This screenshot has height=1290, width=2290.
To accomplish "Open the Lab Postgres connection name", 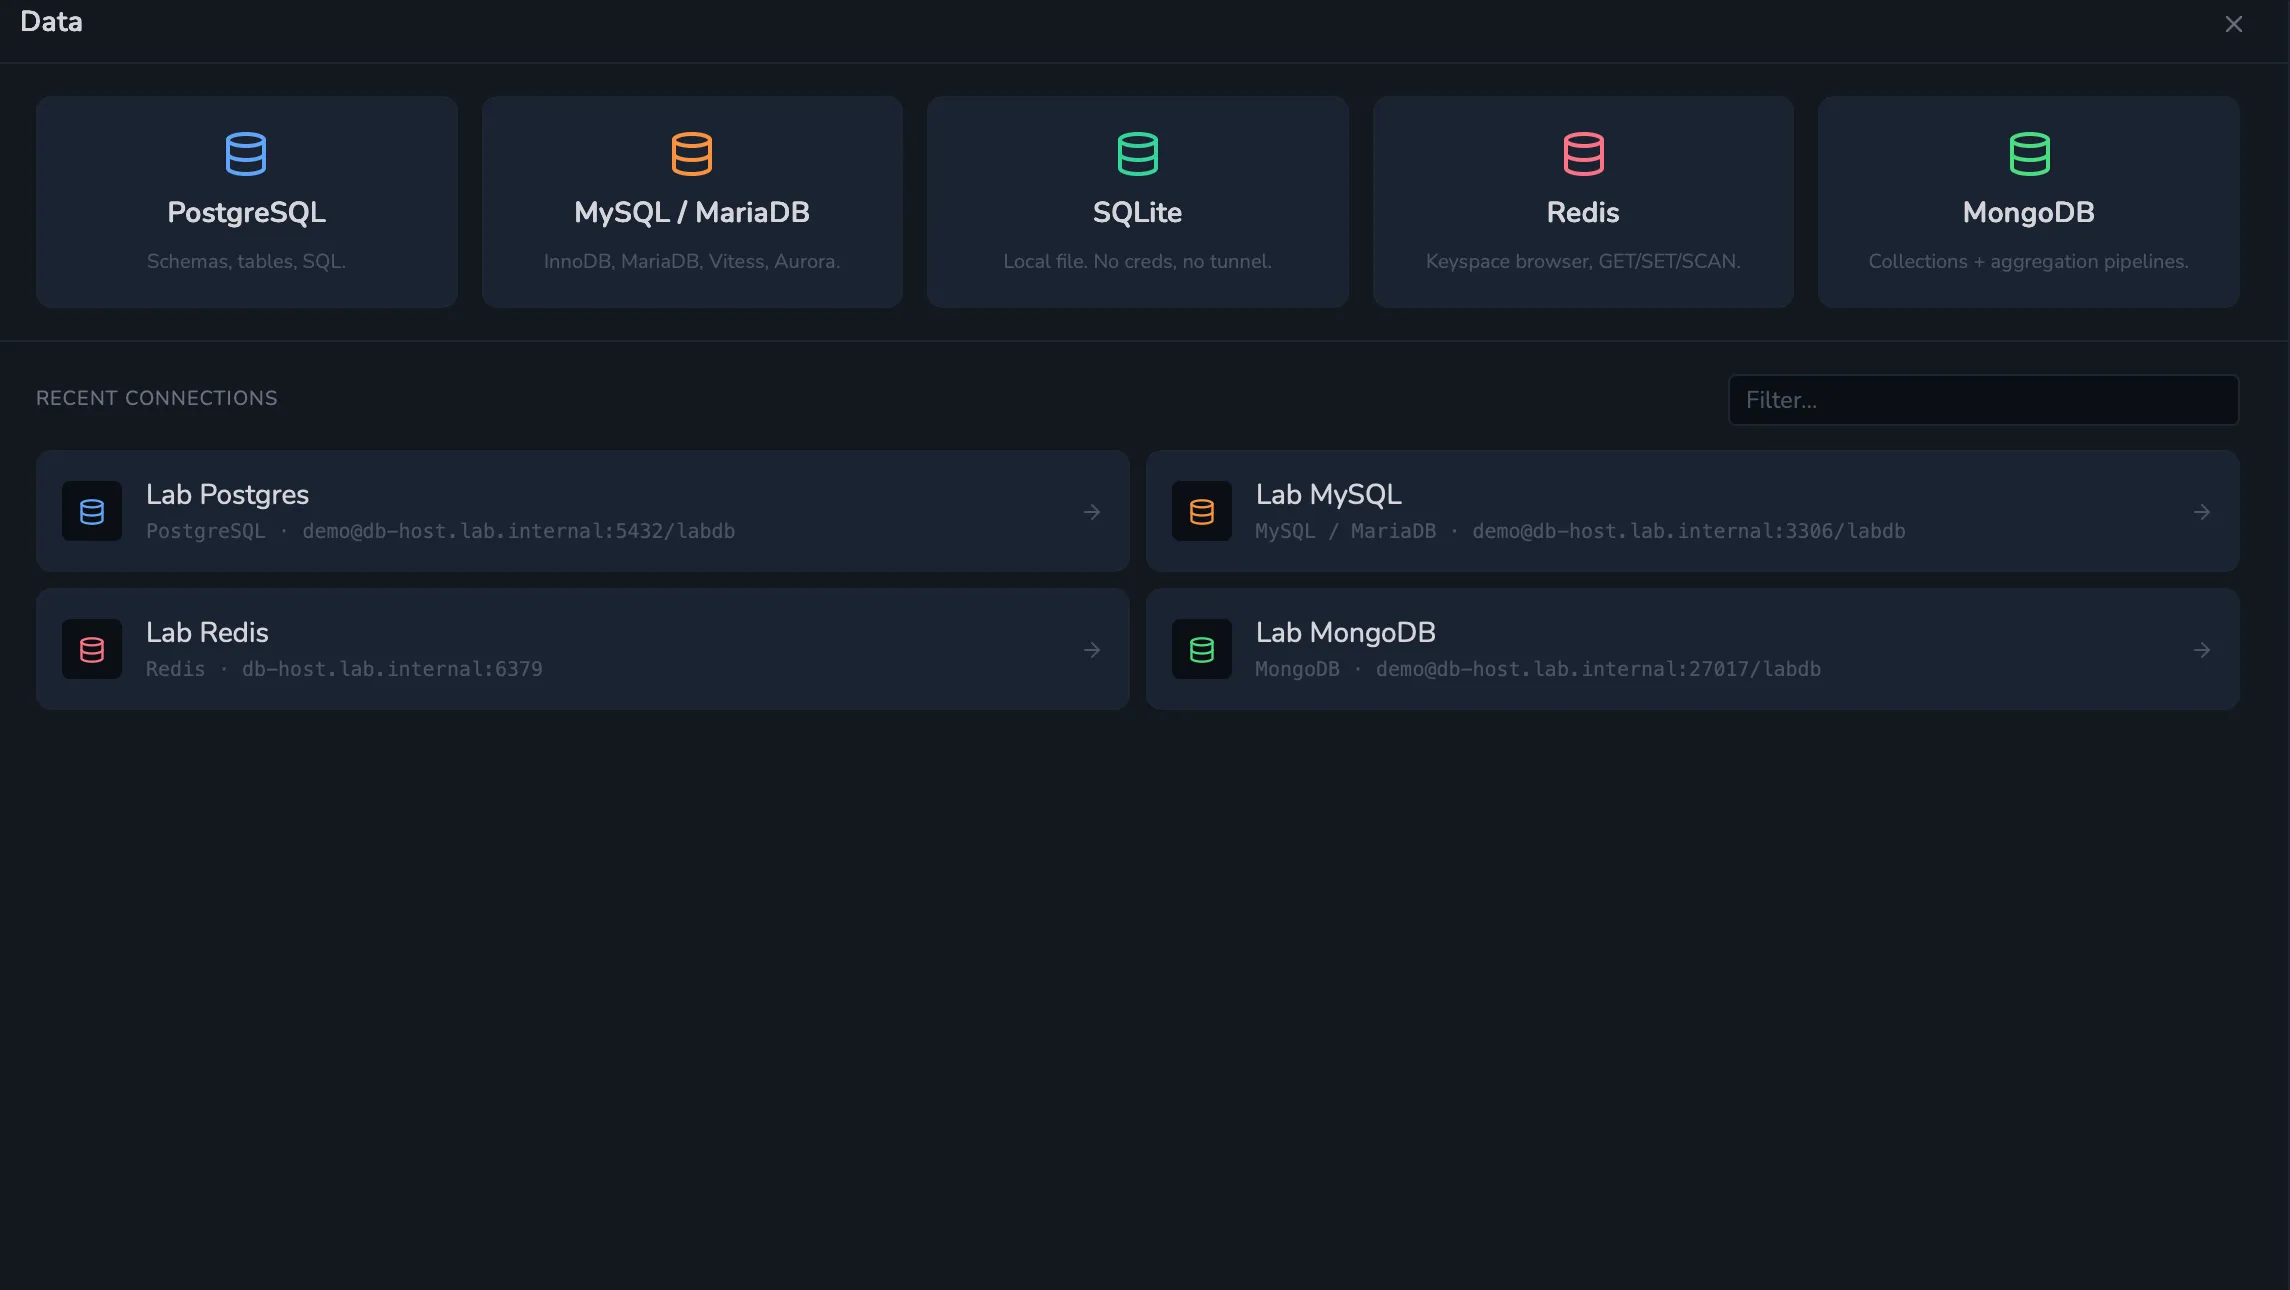I will [227, 494].
